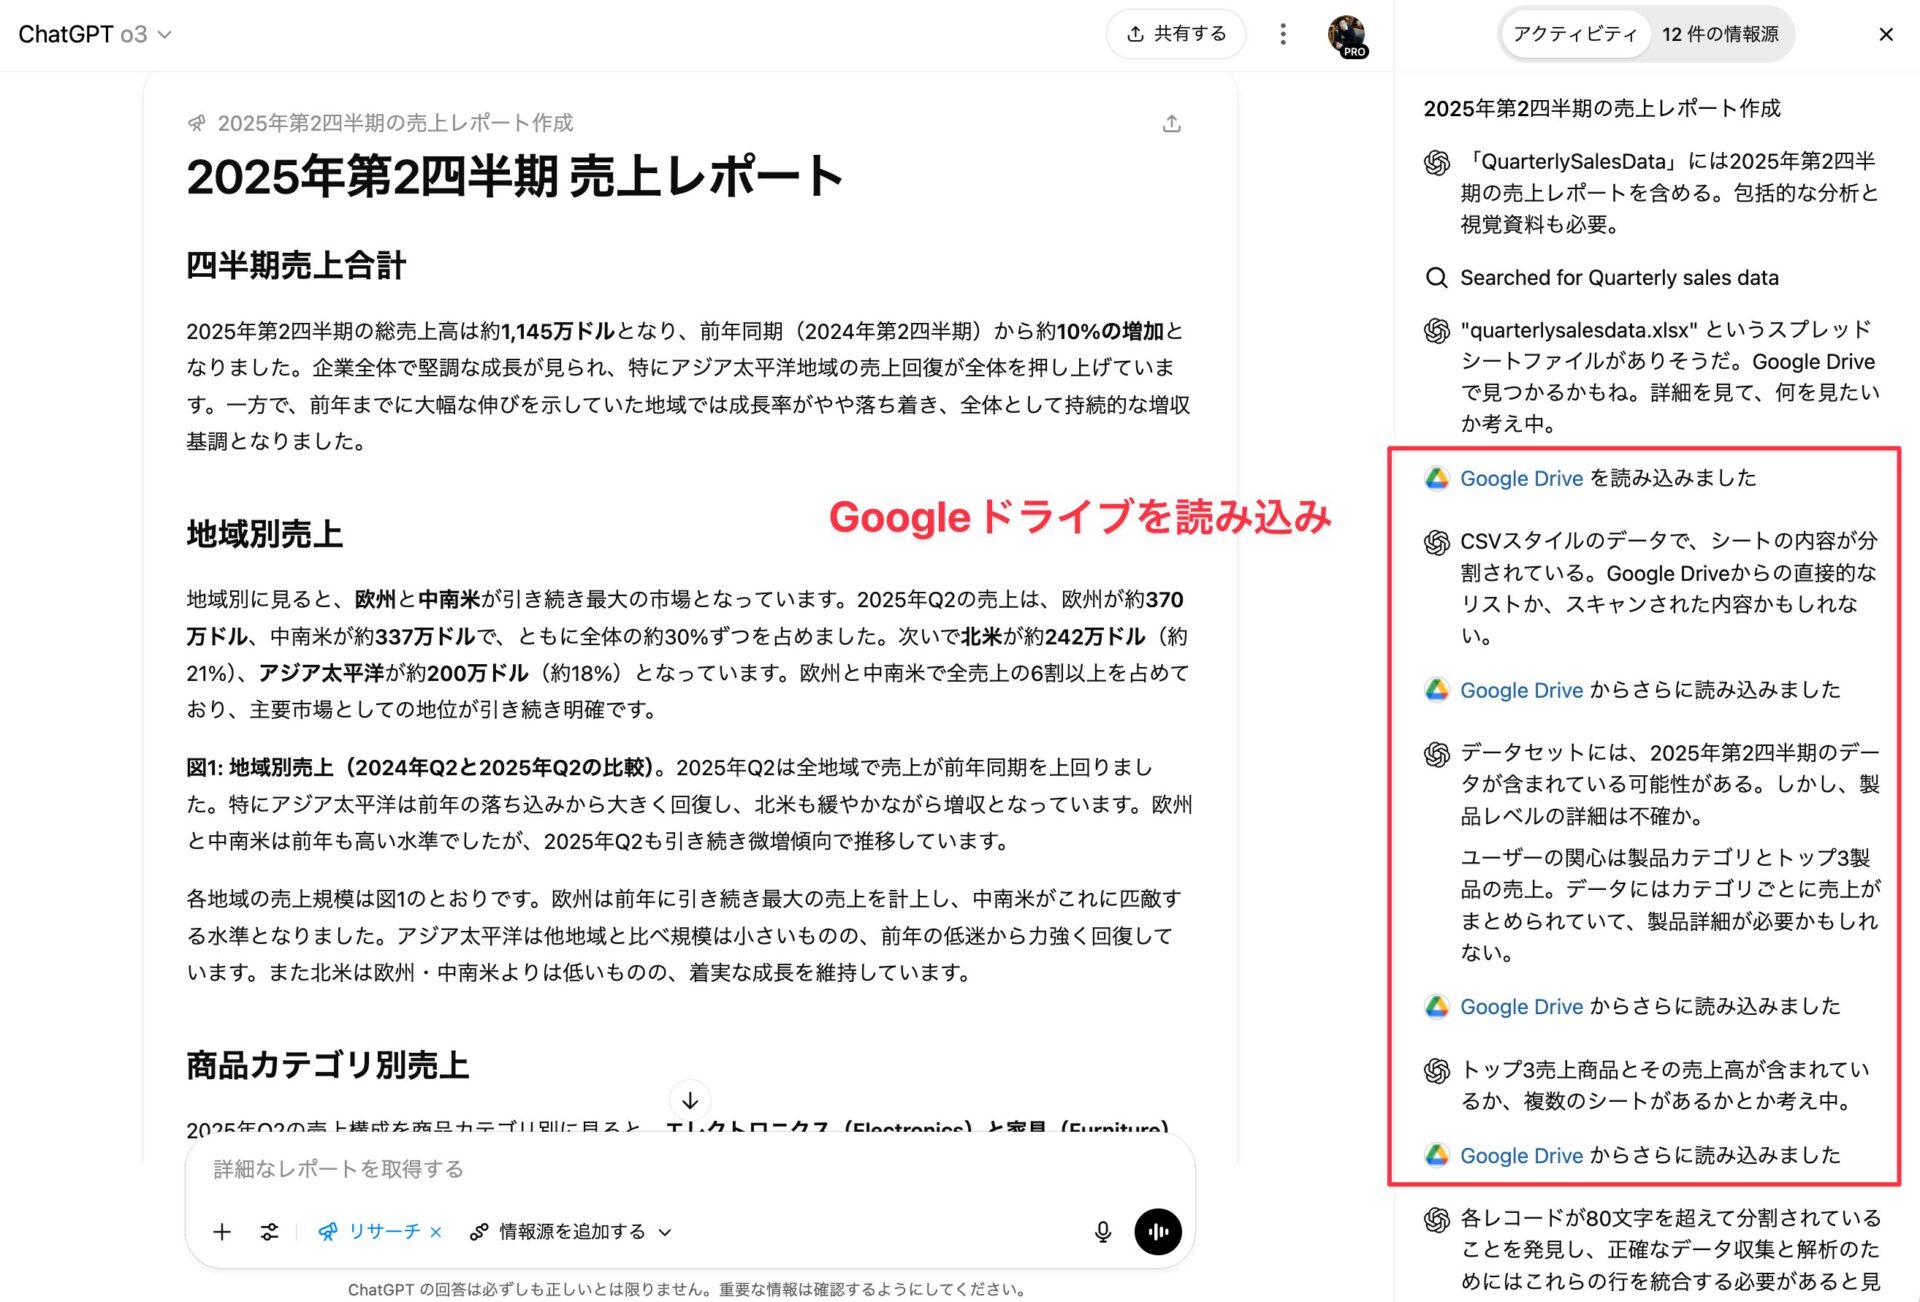Expand the 情報源を追加する dropdown
Screen dimensions: 1920x1302
(570, 1232)
